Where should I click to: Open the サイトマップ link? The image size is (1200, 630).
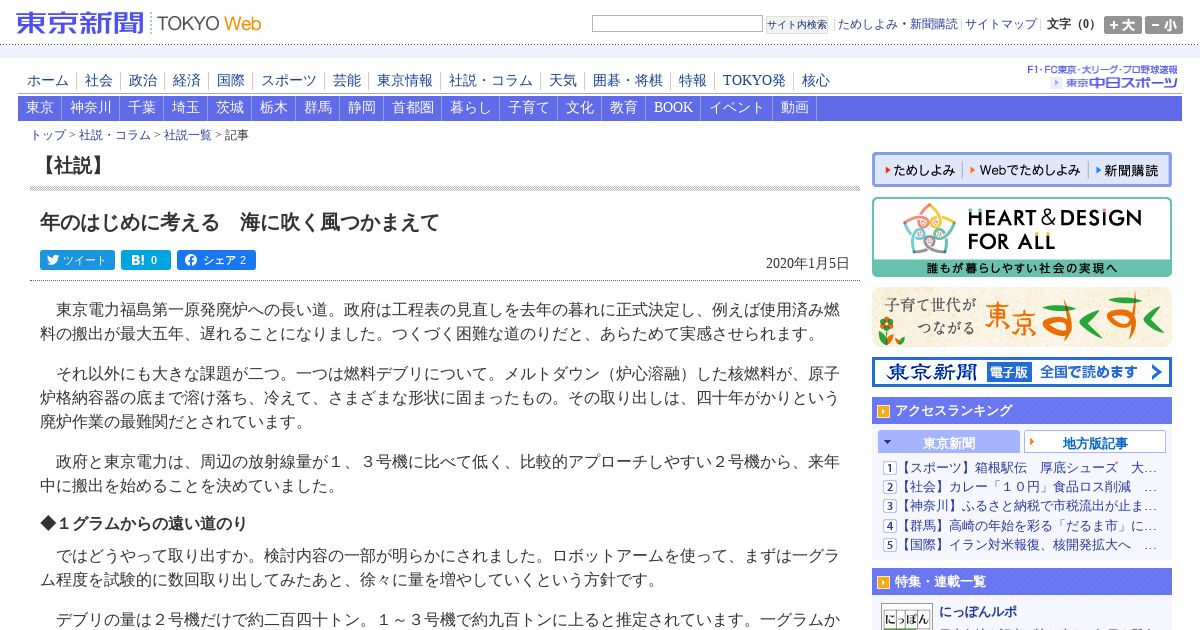pyautogui.click(x=1001, y=24)
